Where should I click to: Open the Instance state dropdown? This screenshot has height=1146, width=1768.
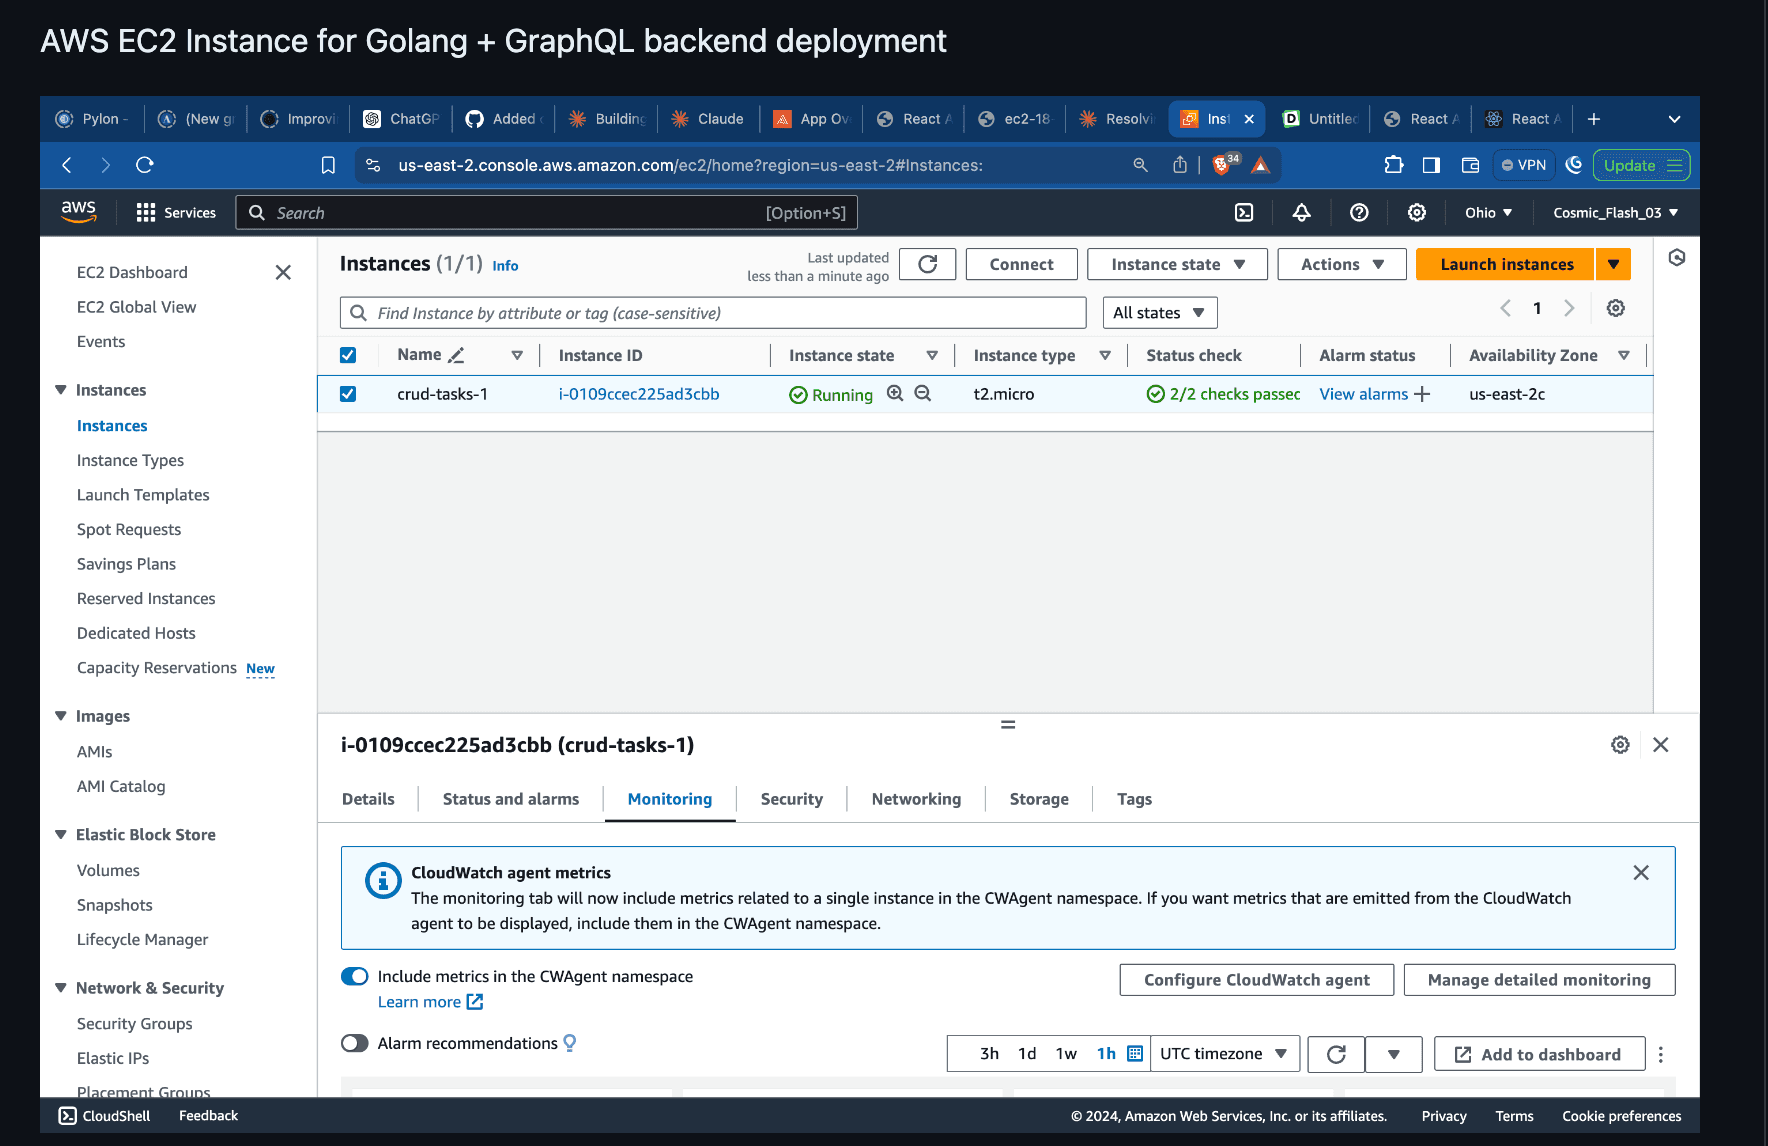point(1177,264)
